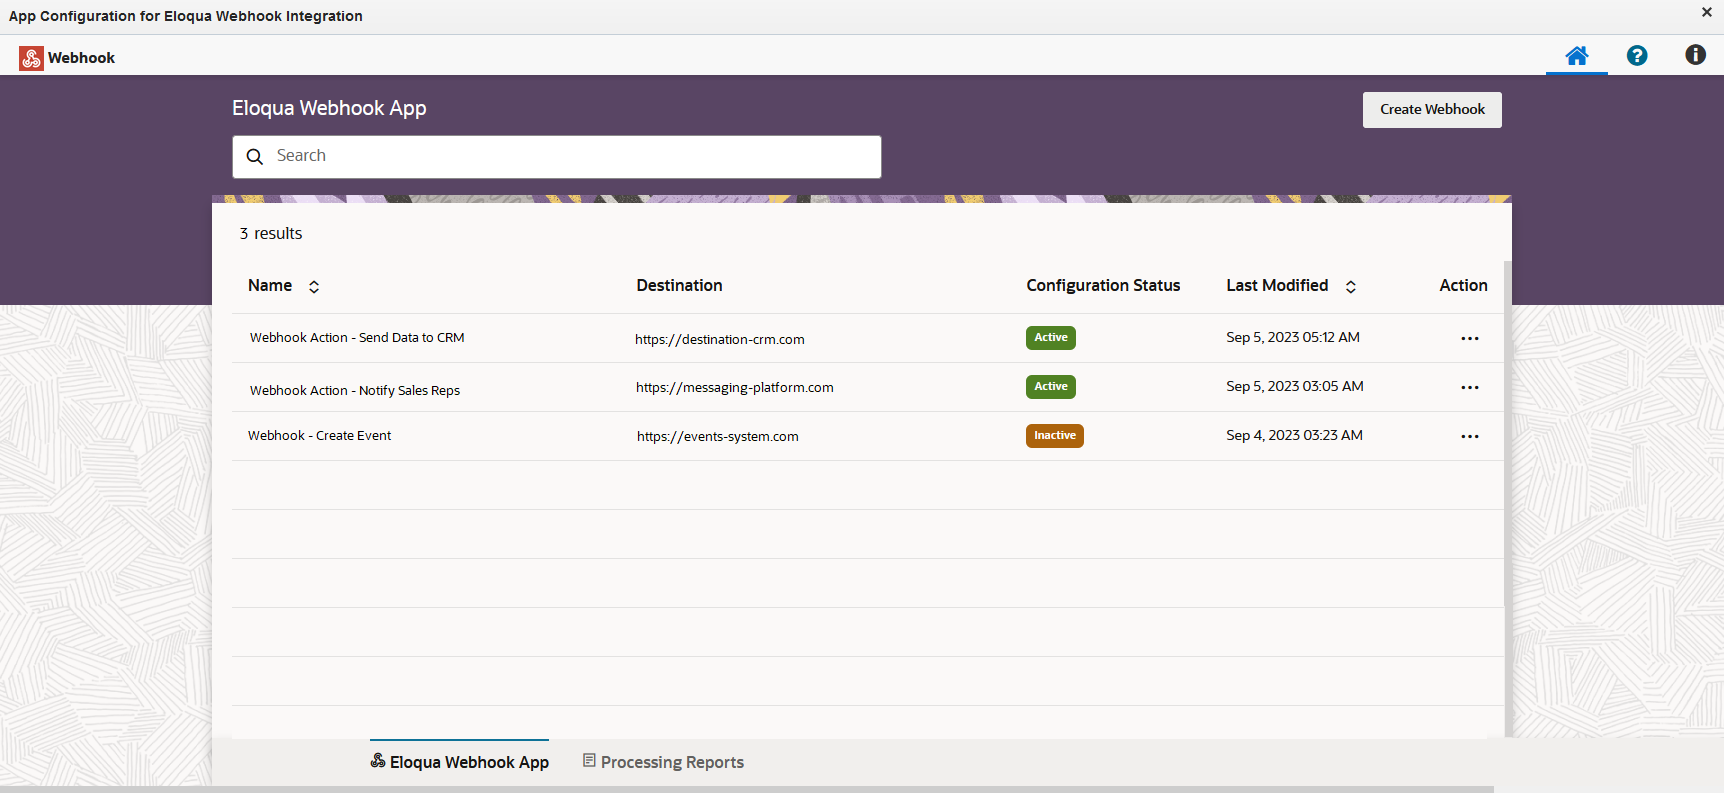The width and height of the screenshot is (1724, 793).
Task: Click the Configuration Status column header
Action: click(x=1103, y=286)
